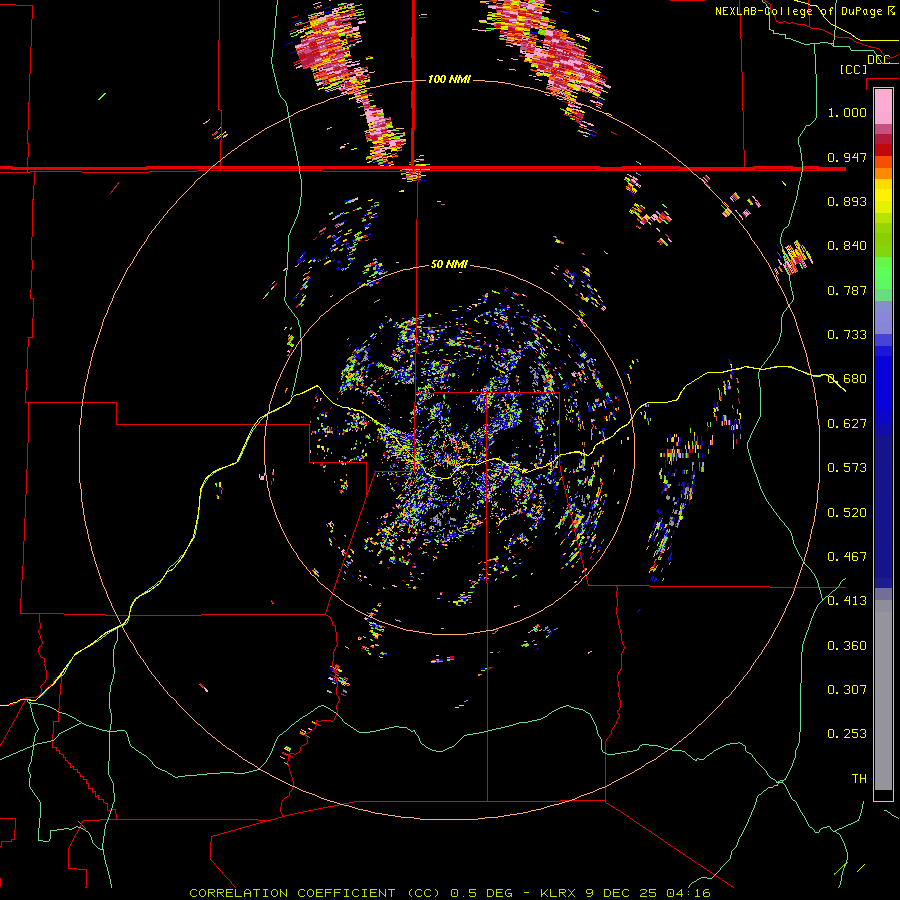Click the 0.787 scale value
This screenshot has width=900, height=900.
coord(847,290)
